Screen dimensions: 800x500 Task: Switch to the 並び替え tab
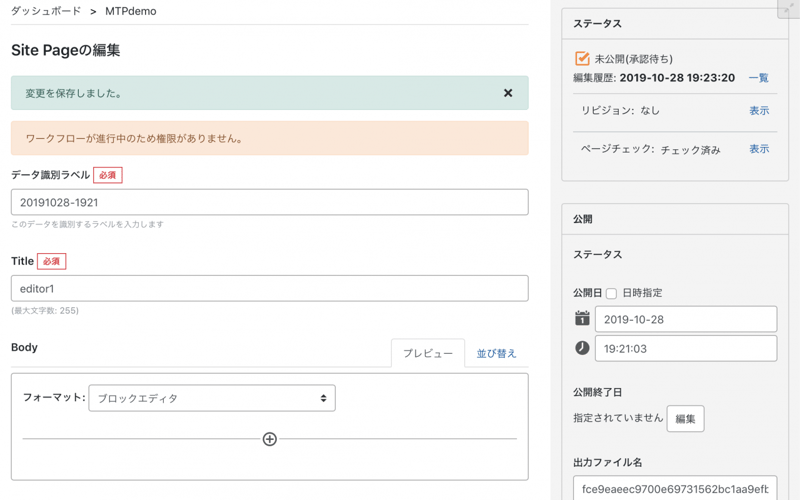pyautogui.click(x=496, y=354)
